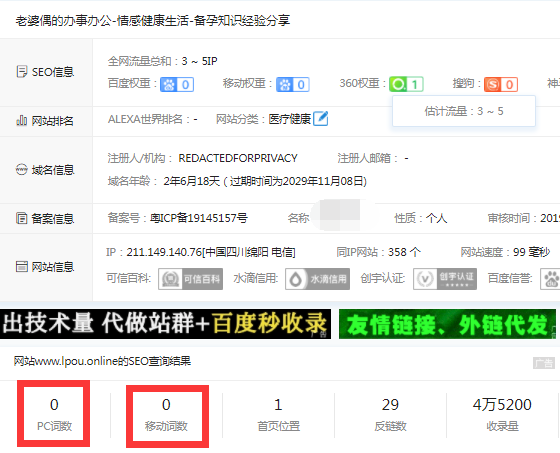Click the 网站排名 bar chart icon

21,121
